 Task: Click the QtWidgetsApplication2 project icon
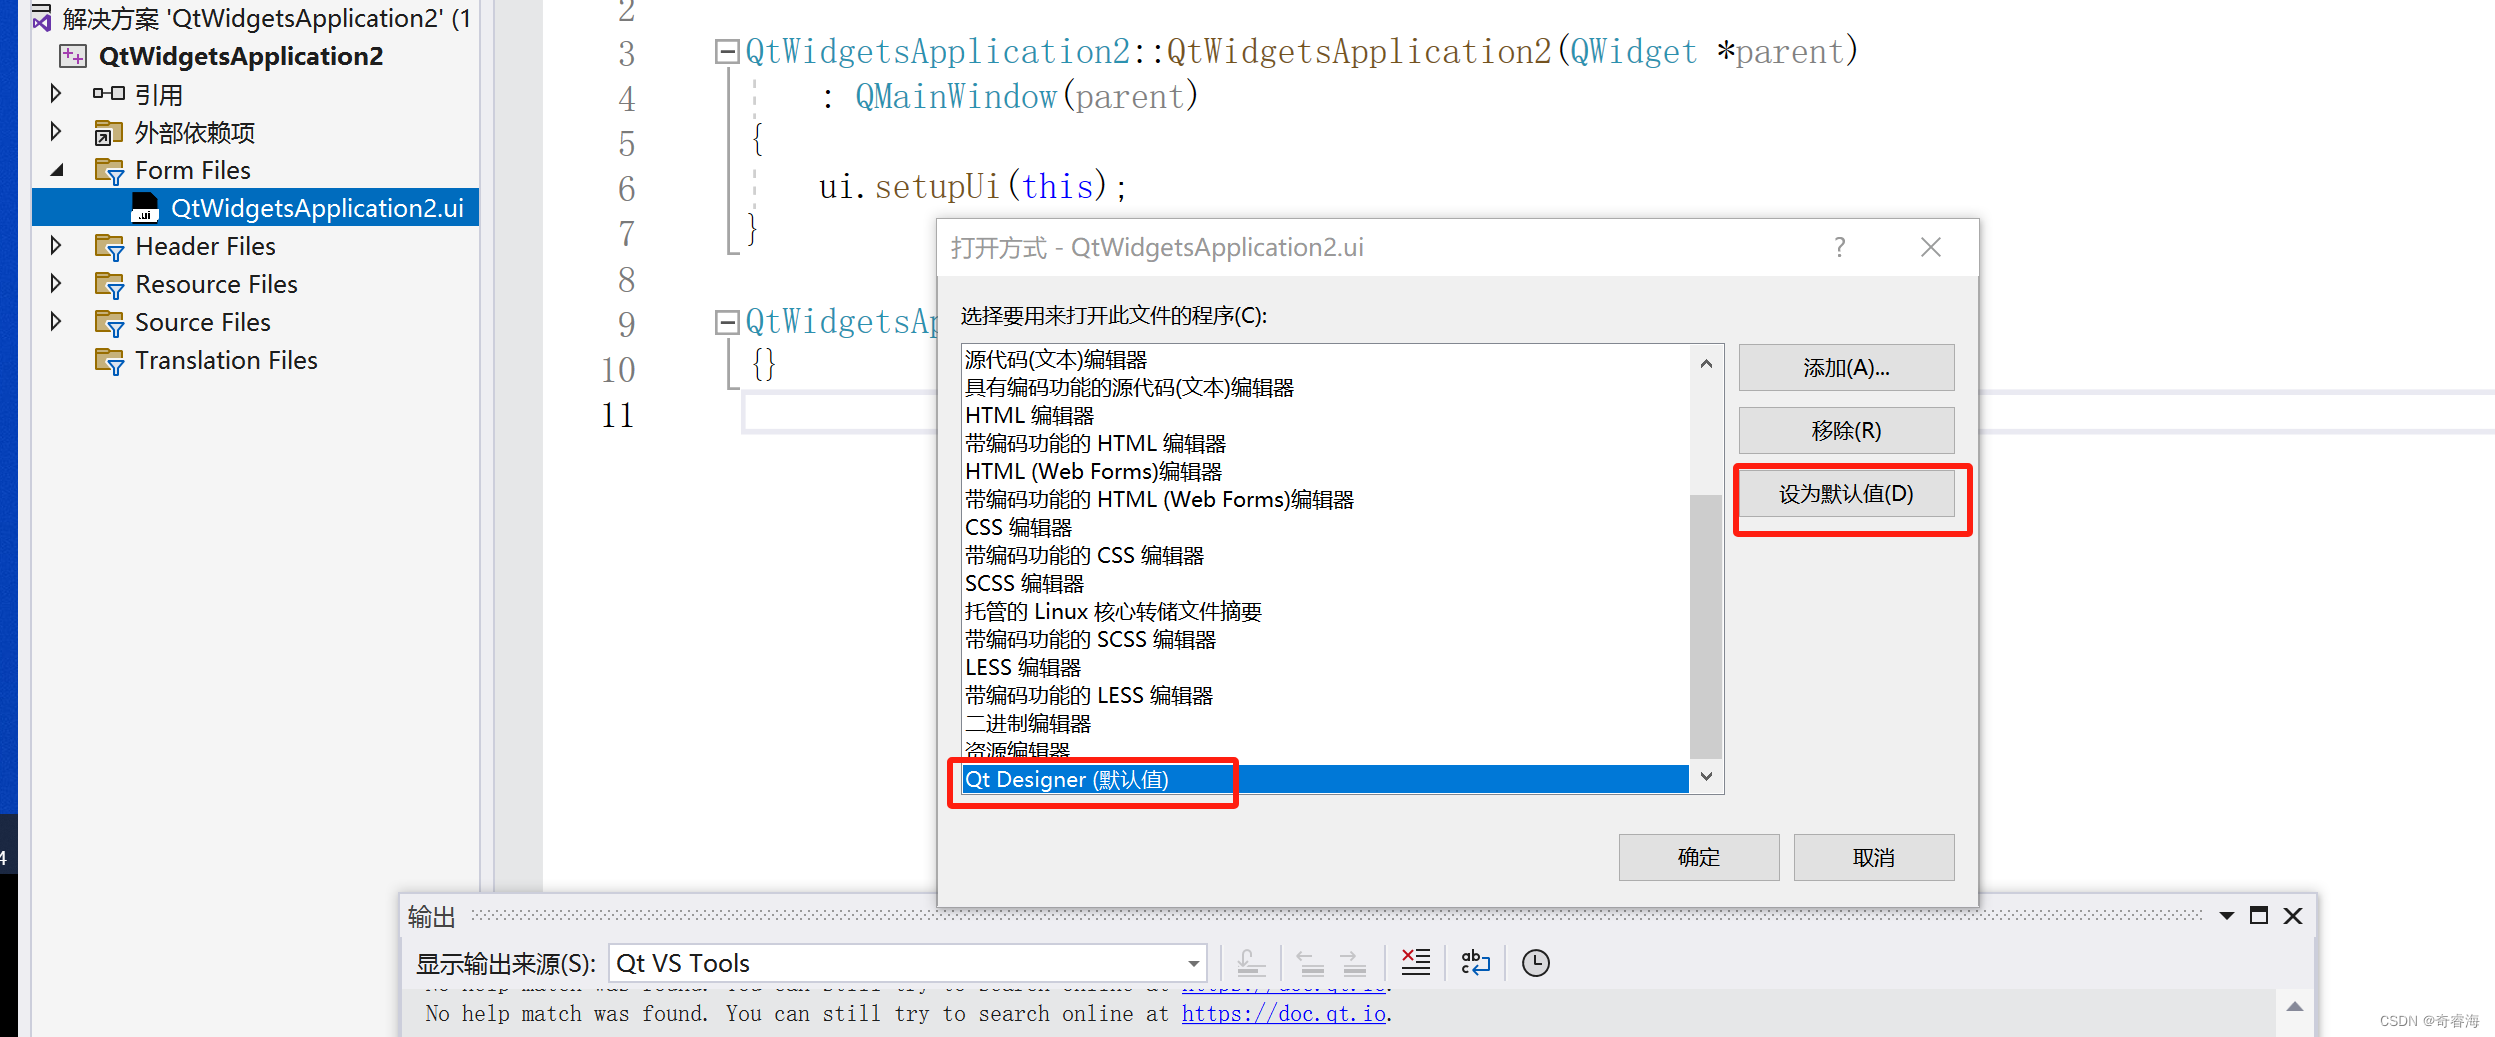[73, 56]
